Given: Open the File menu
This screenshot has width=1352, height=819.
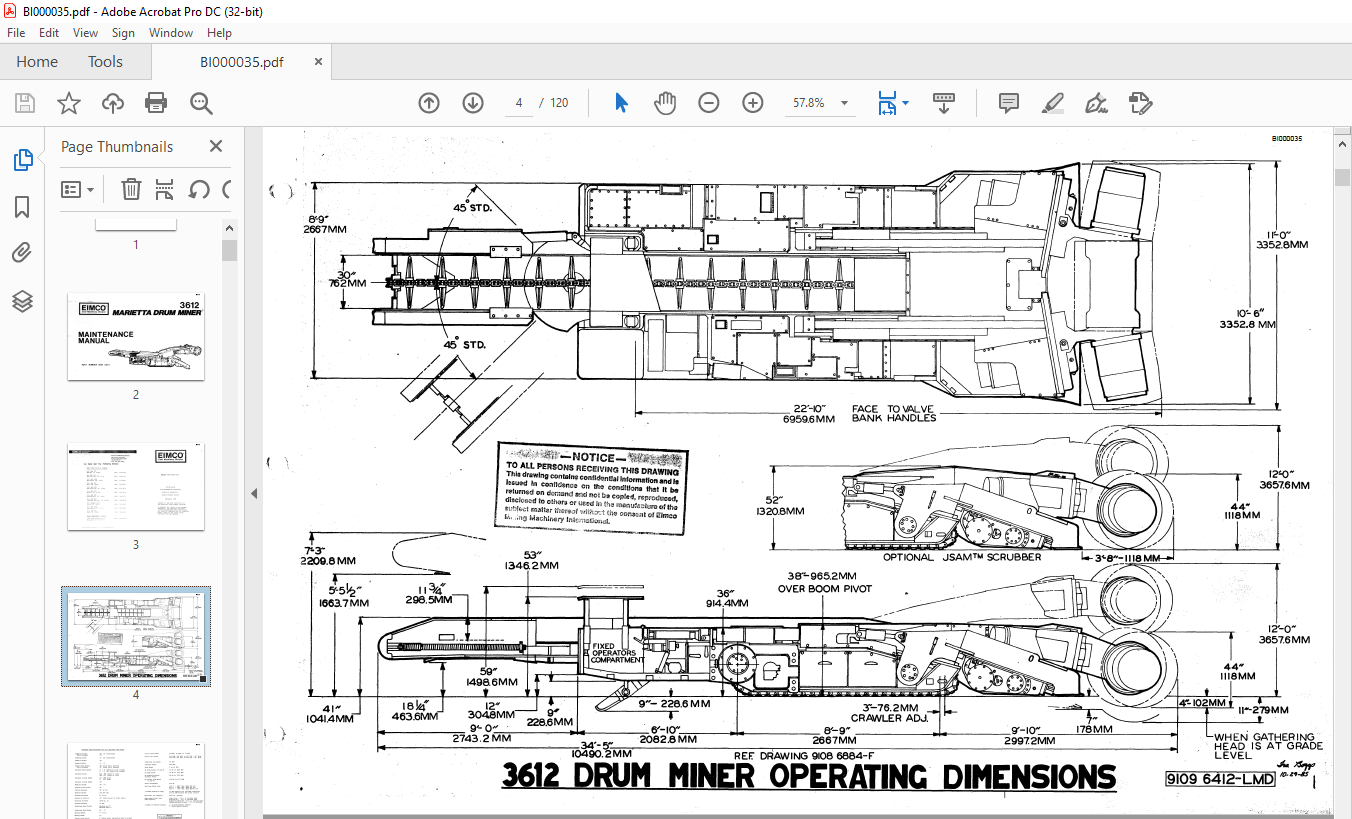Looking at the screenshot, I should point(17,33).
